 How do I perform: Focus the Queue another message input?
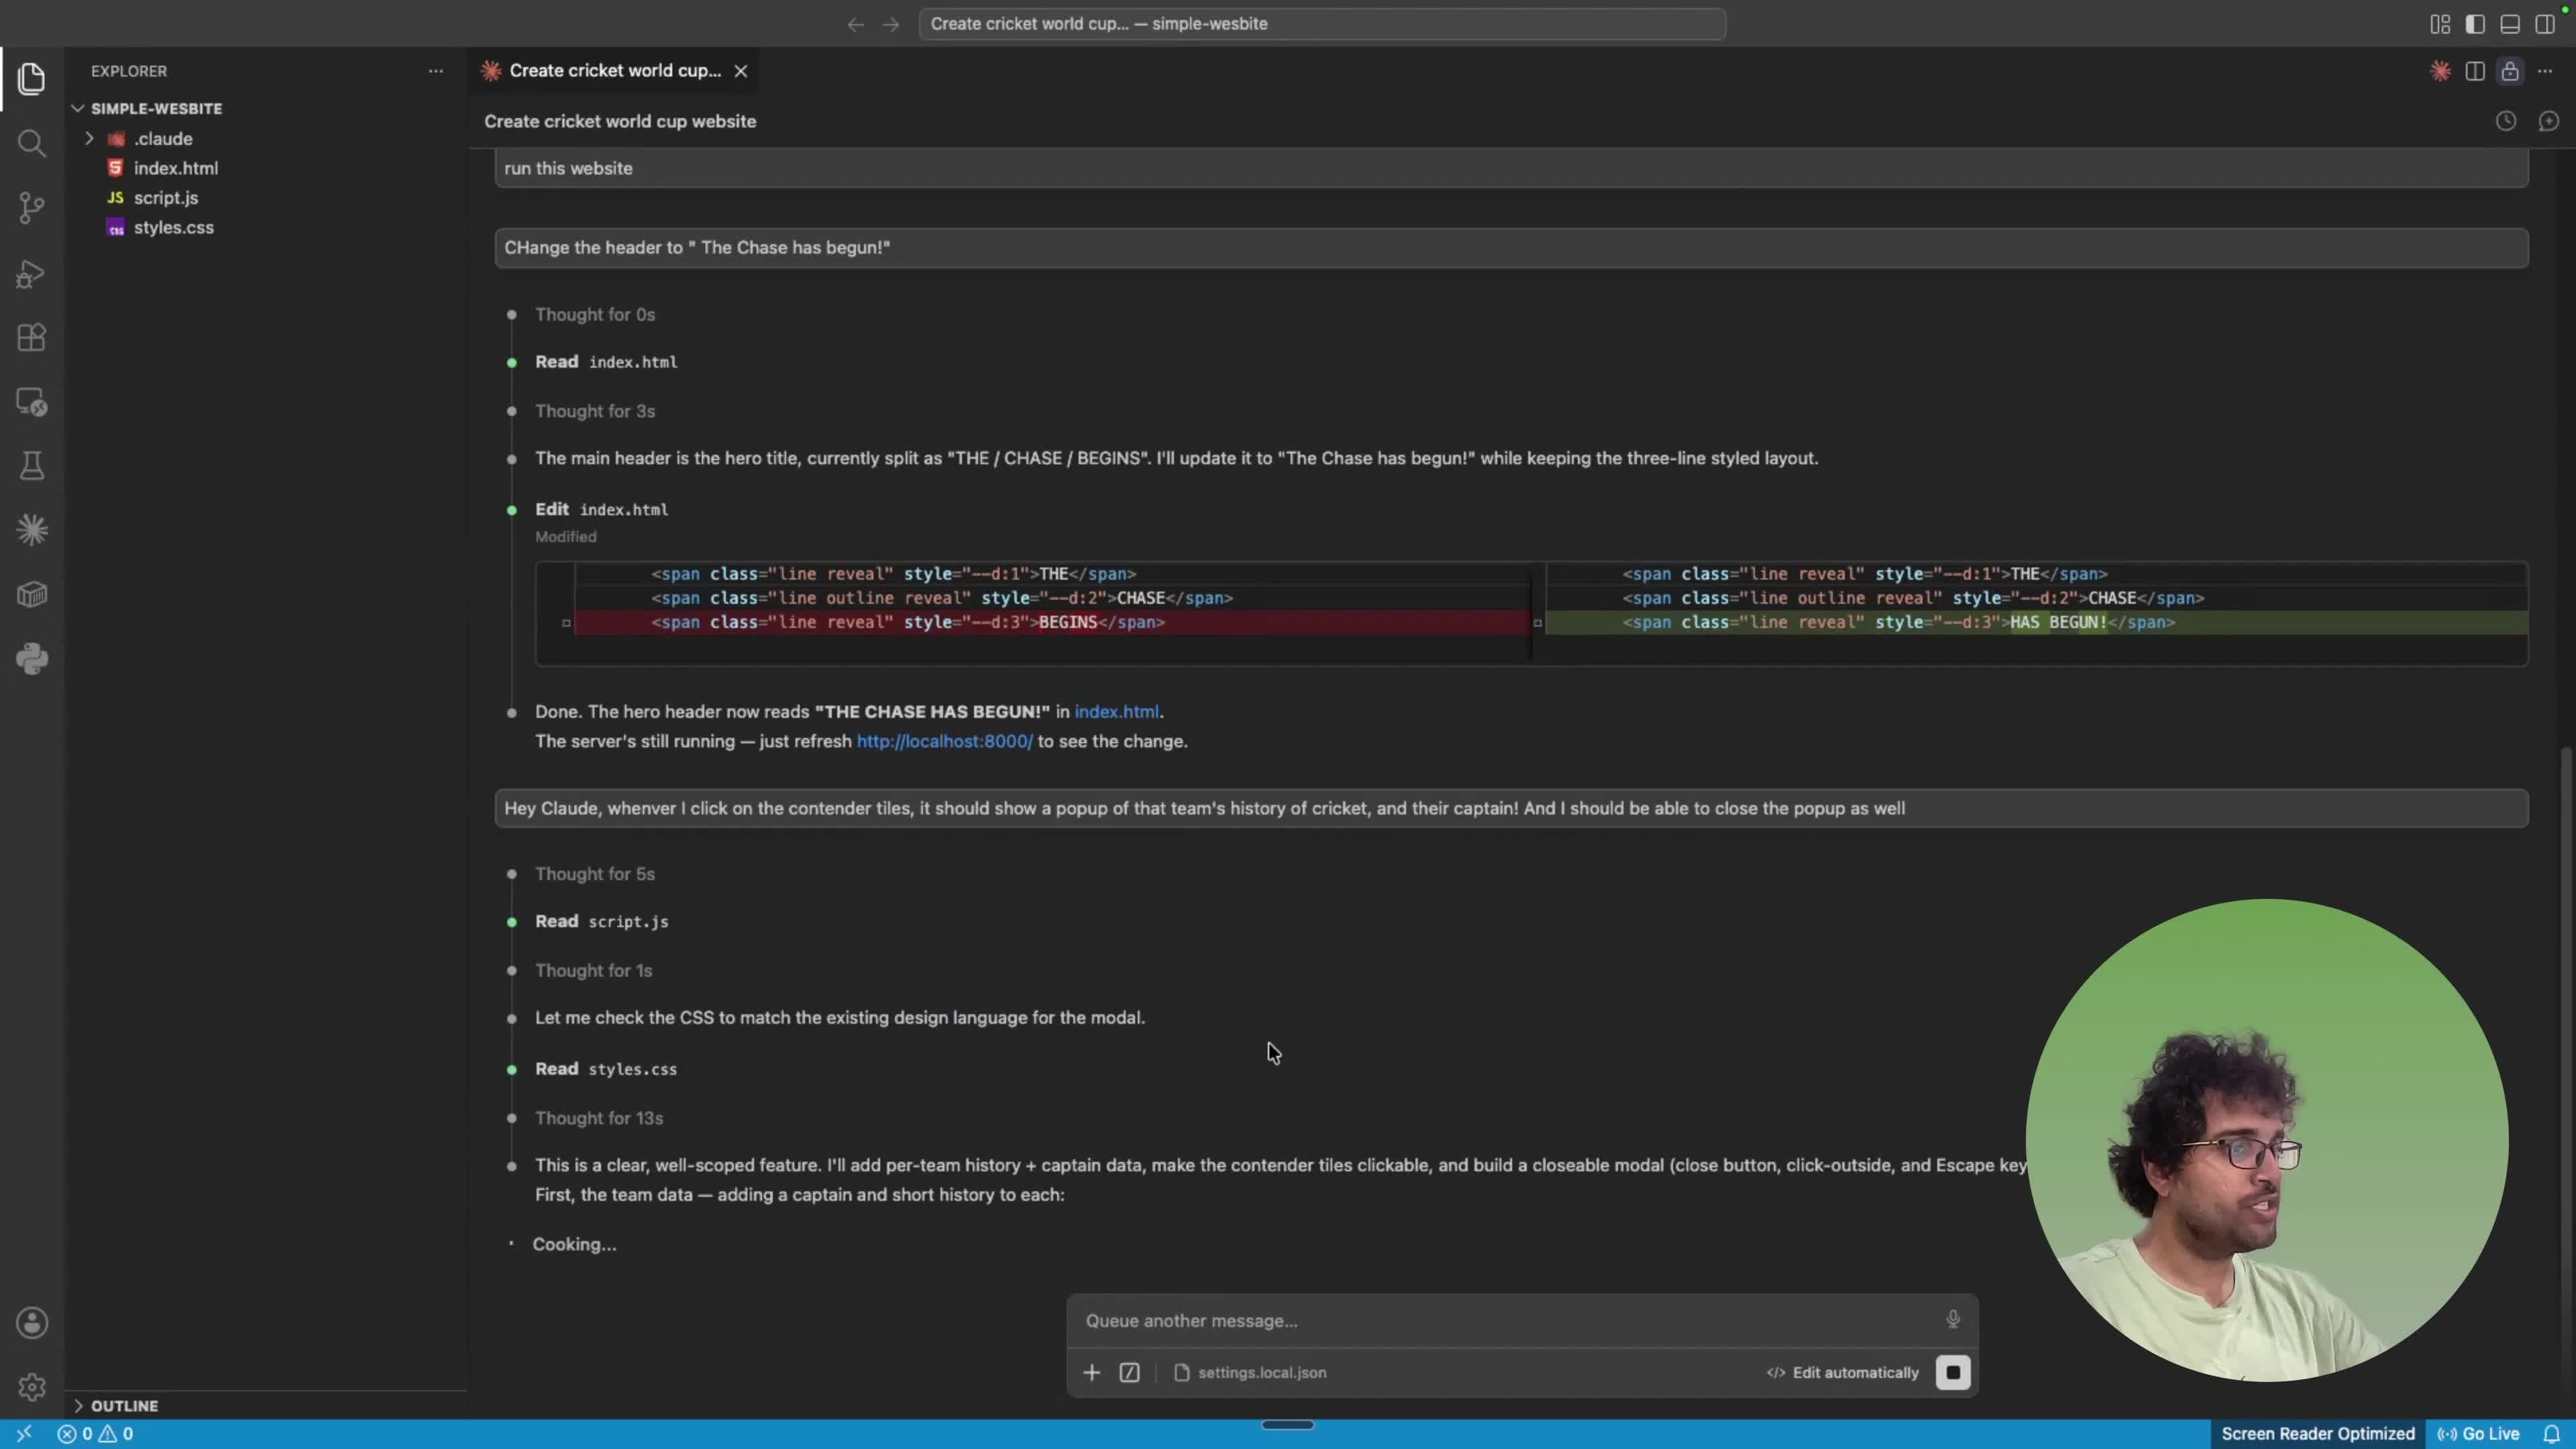tap(1510, 1320)
